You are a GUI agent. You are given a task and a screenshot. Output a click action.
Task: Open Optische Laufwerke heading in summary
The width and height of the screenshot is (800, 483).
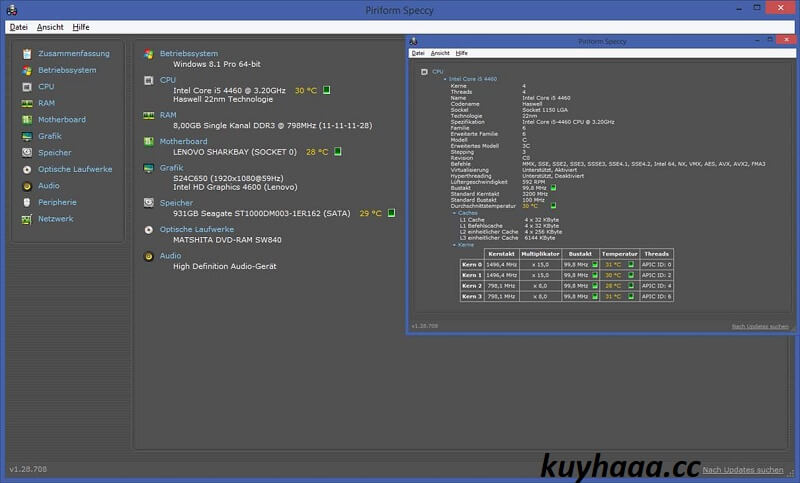pyautogui.click(x=196, y=230)
